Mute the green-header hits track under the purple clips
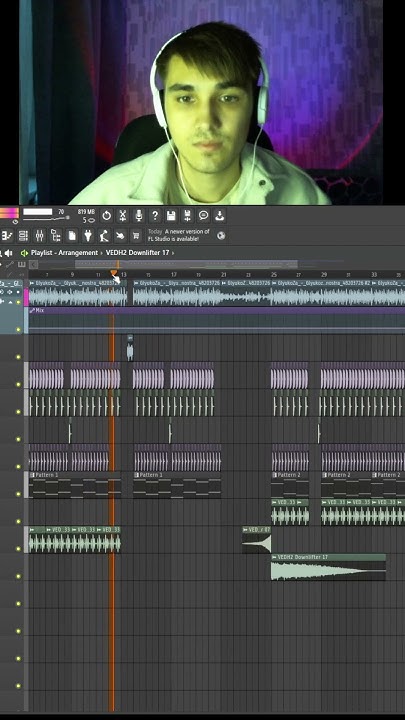Viewport: 405px width, 720px height. coord(18,412)
